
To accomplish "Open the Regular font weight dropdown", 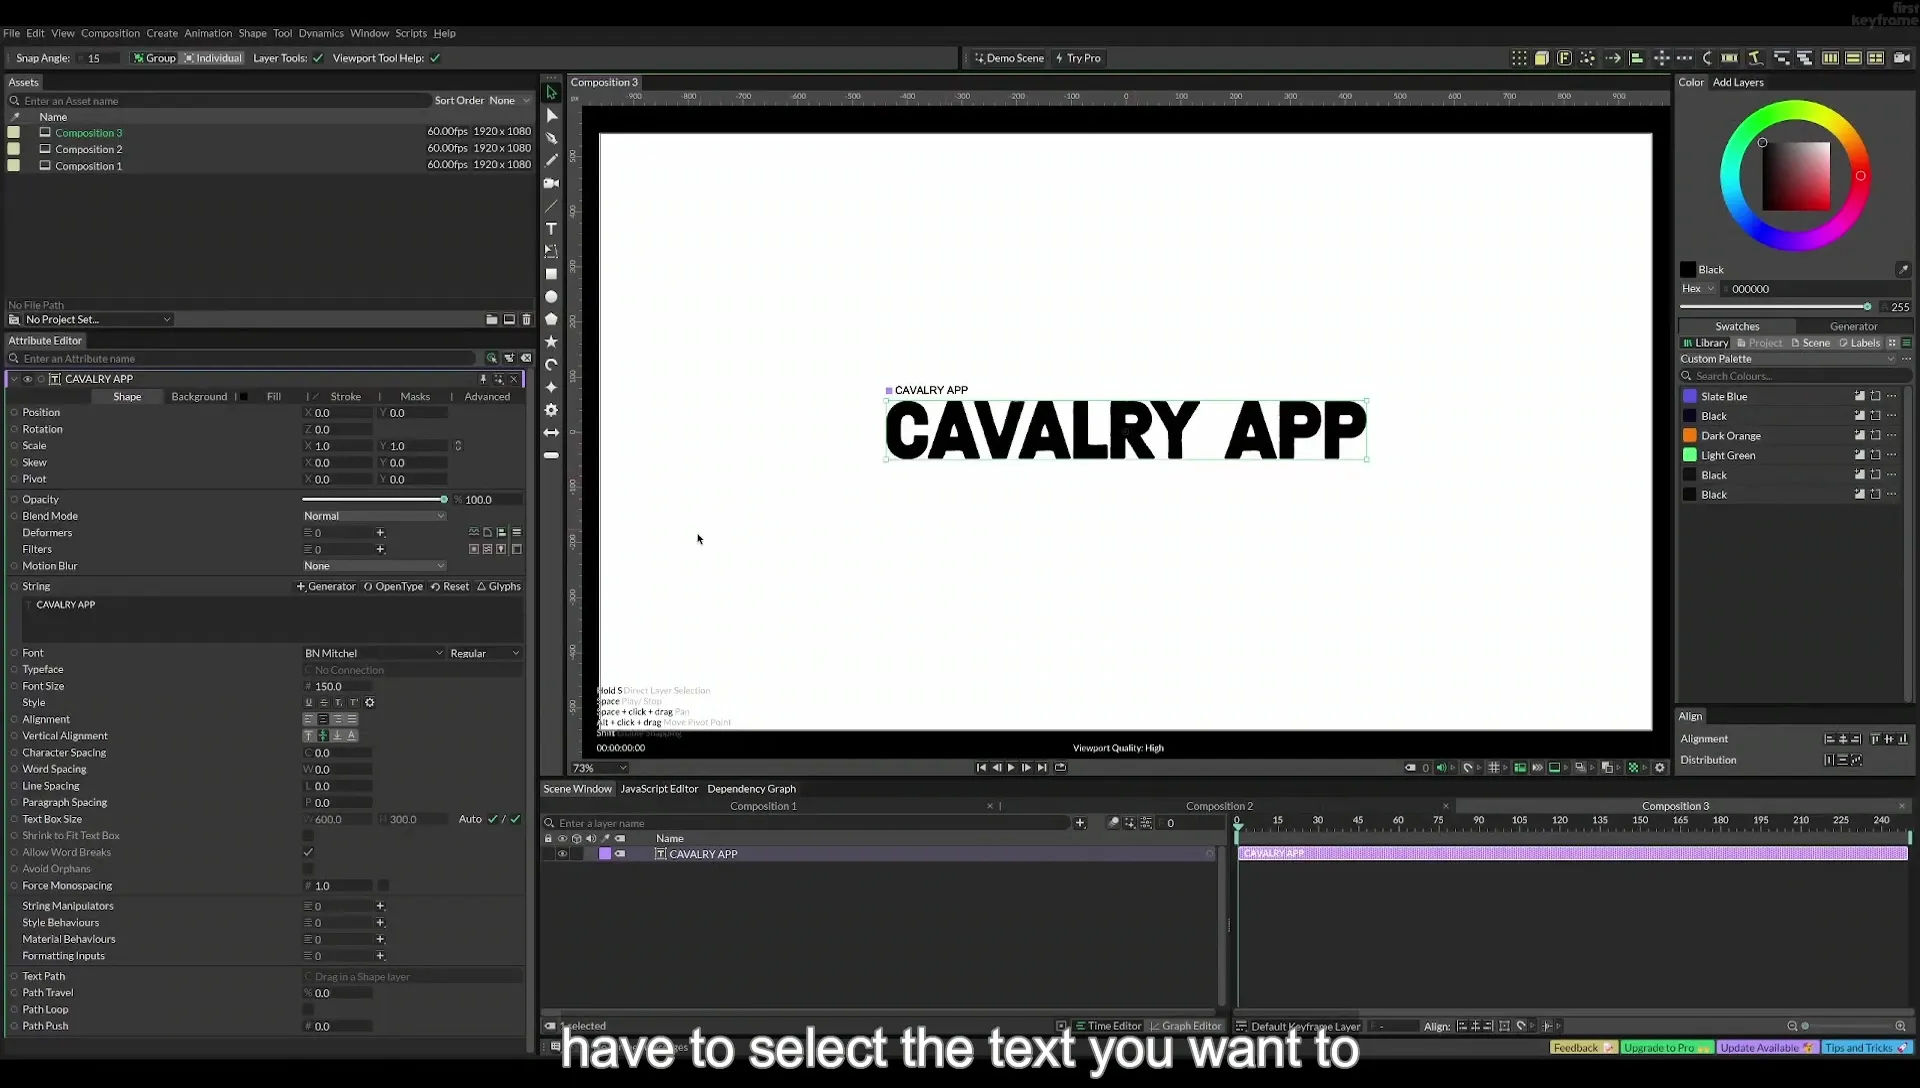I will [x=485, y=654].
